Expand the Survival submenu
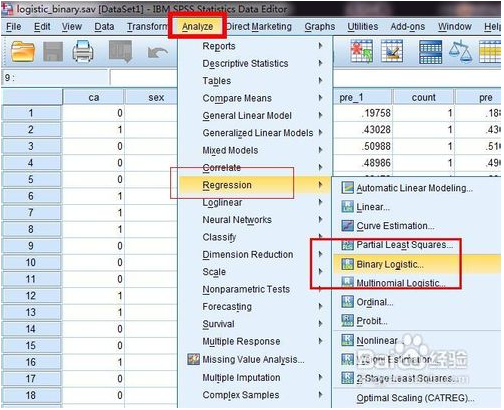Viewport: 504px width, 410px height. point(255,324)
